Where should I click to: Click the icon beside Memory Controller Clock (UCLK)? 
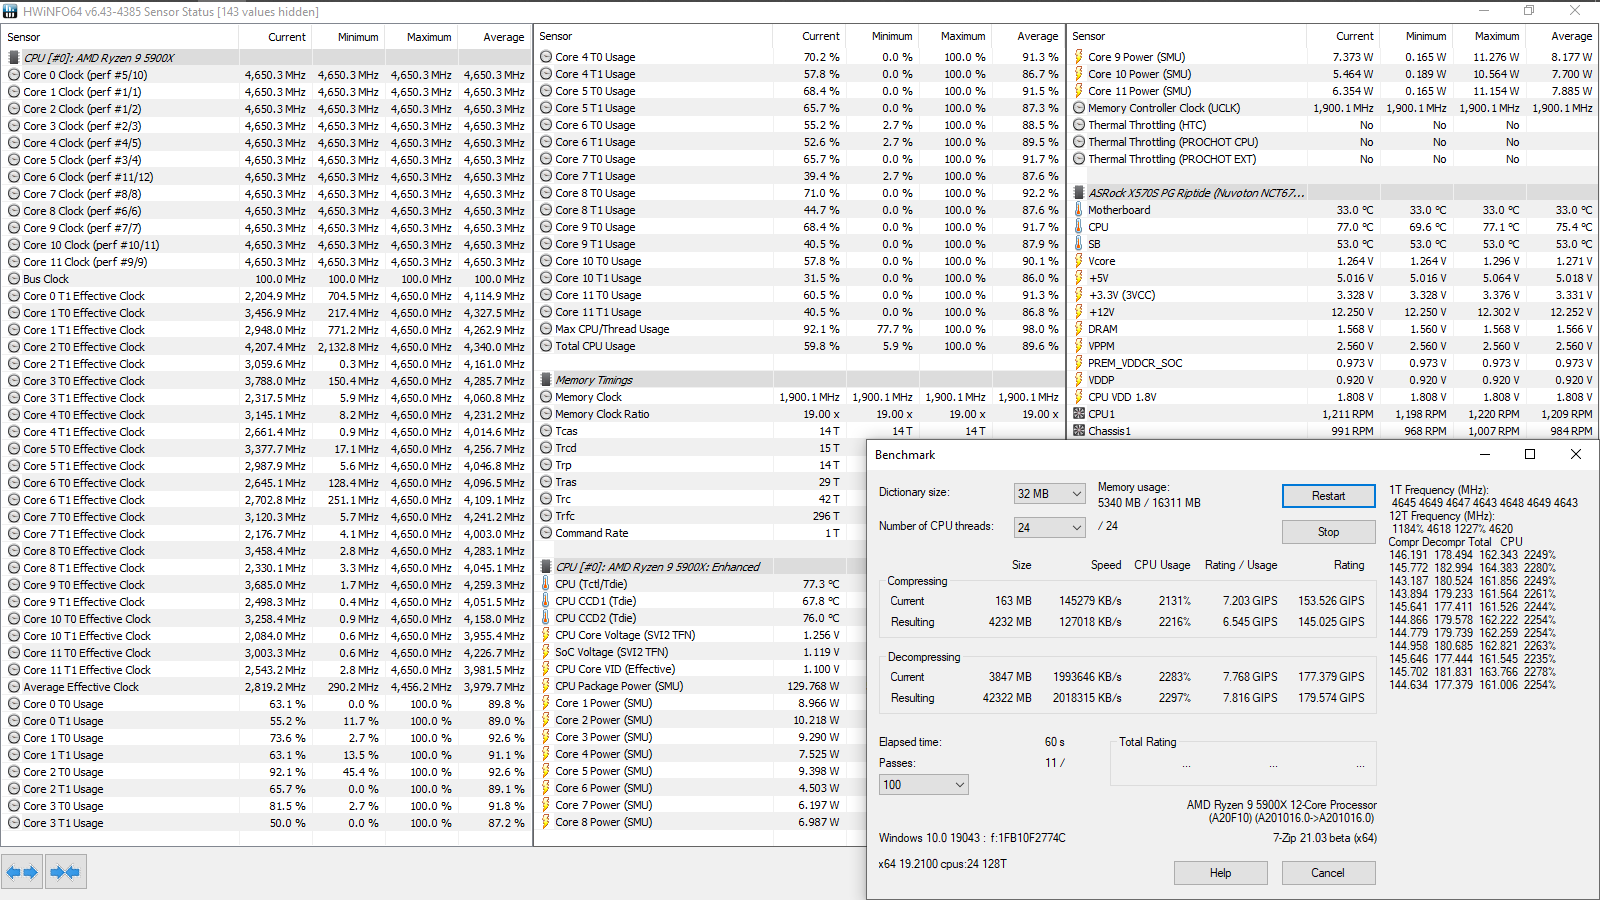1079,108
